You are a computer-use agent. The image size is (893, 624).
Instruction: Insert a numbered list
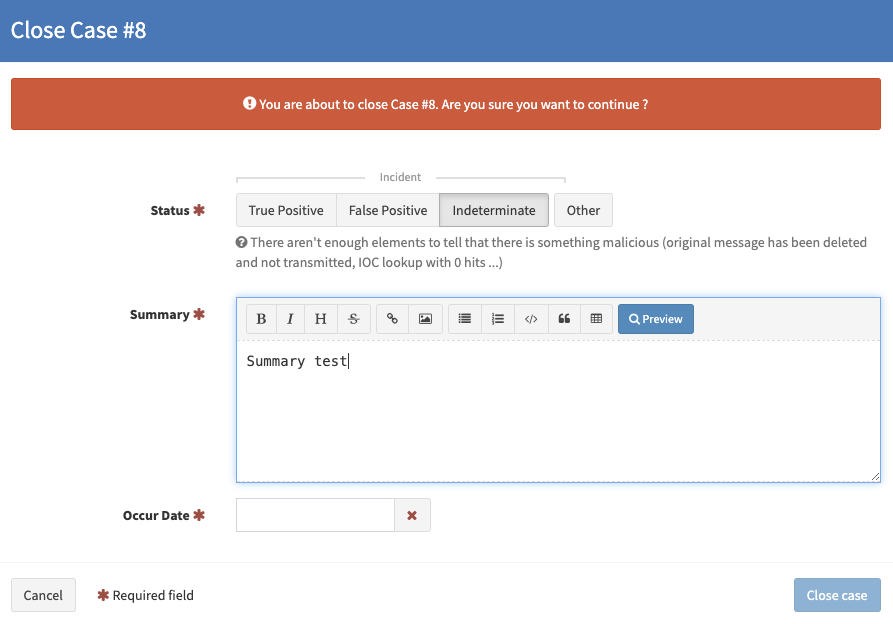[x=497, y=318]
